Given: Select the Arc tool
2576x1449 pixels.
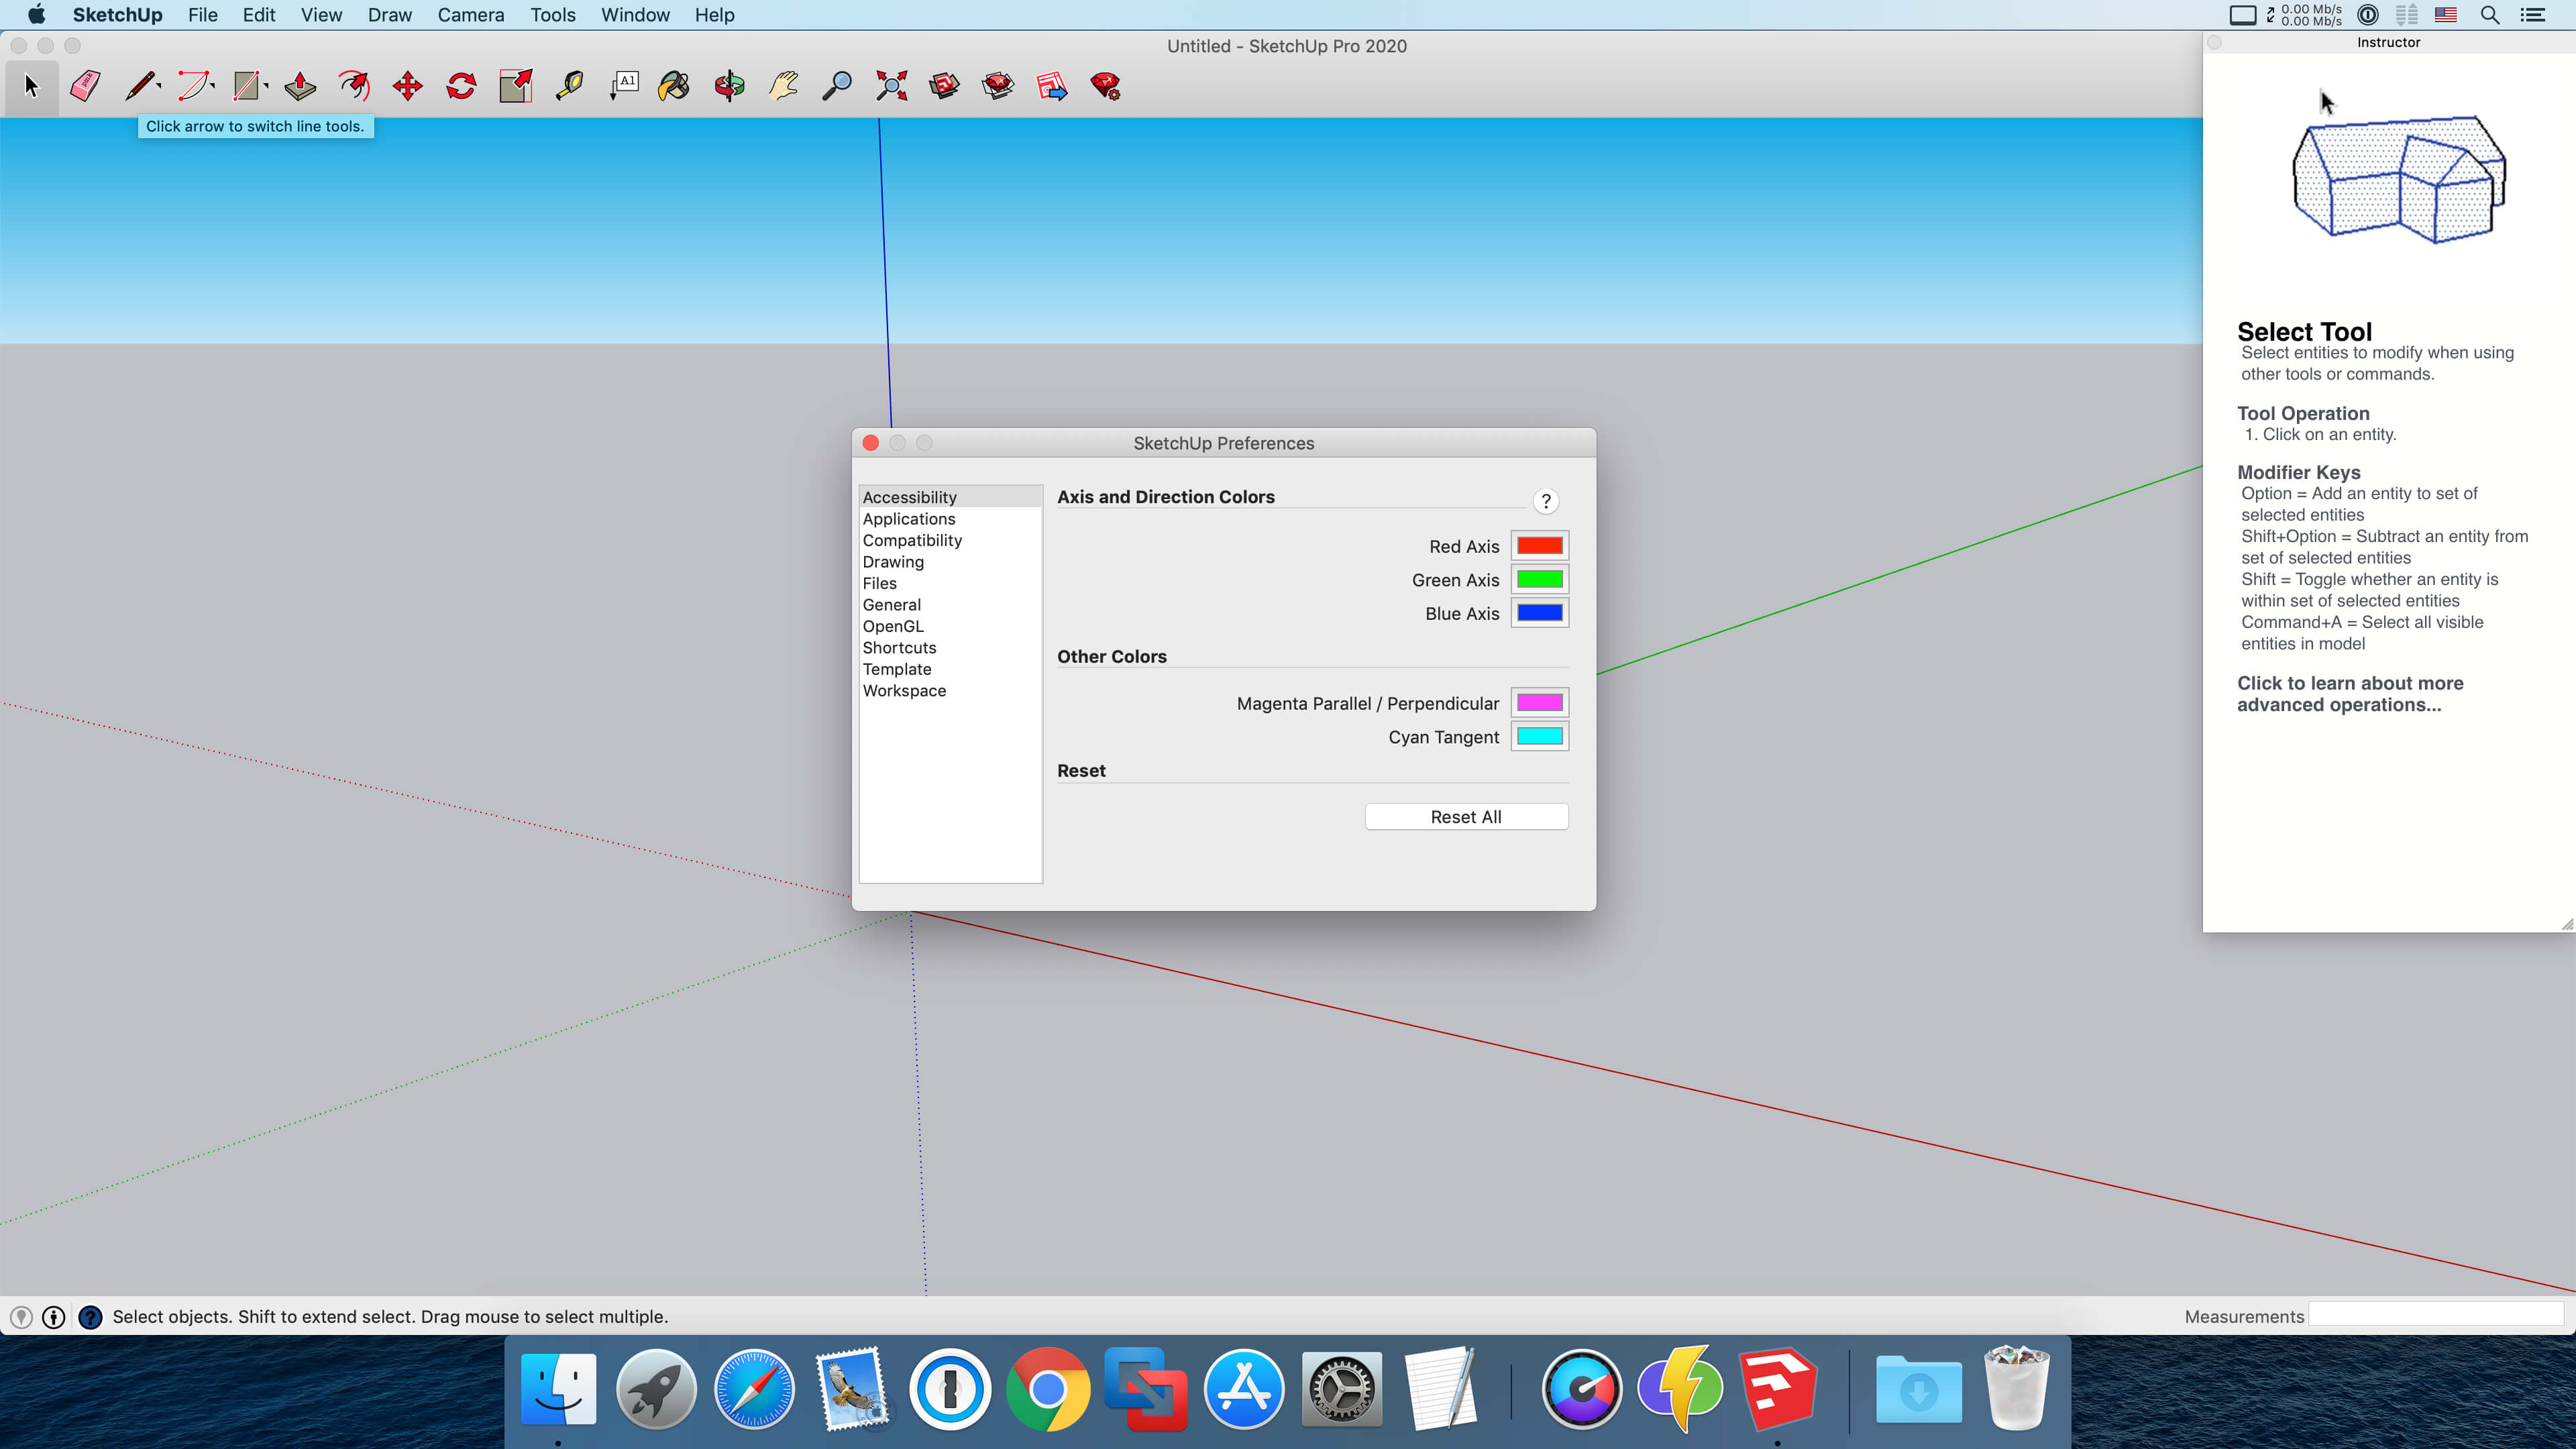Looking at the screenshot, I should point(193,86).
